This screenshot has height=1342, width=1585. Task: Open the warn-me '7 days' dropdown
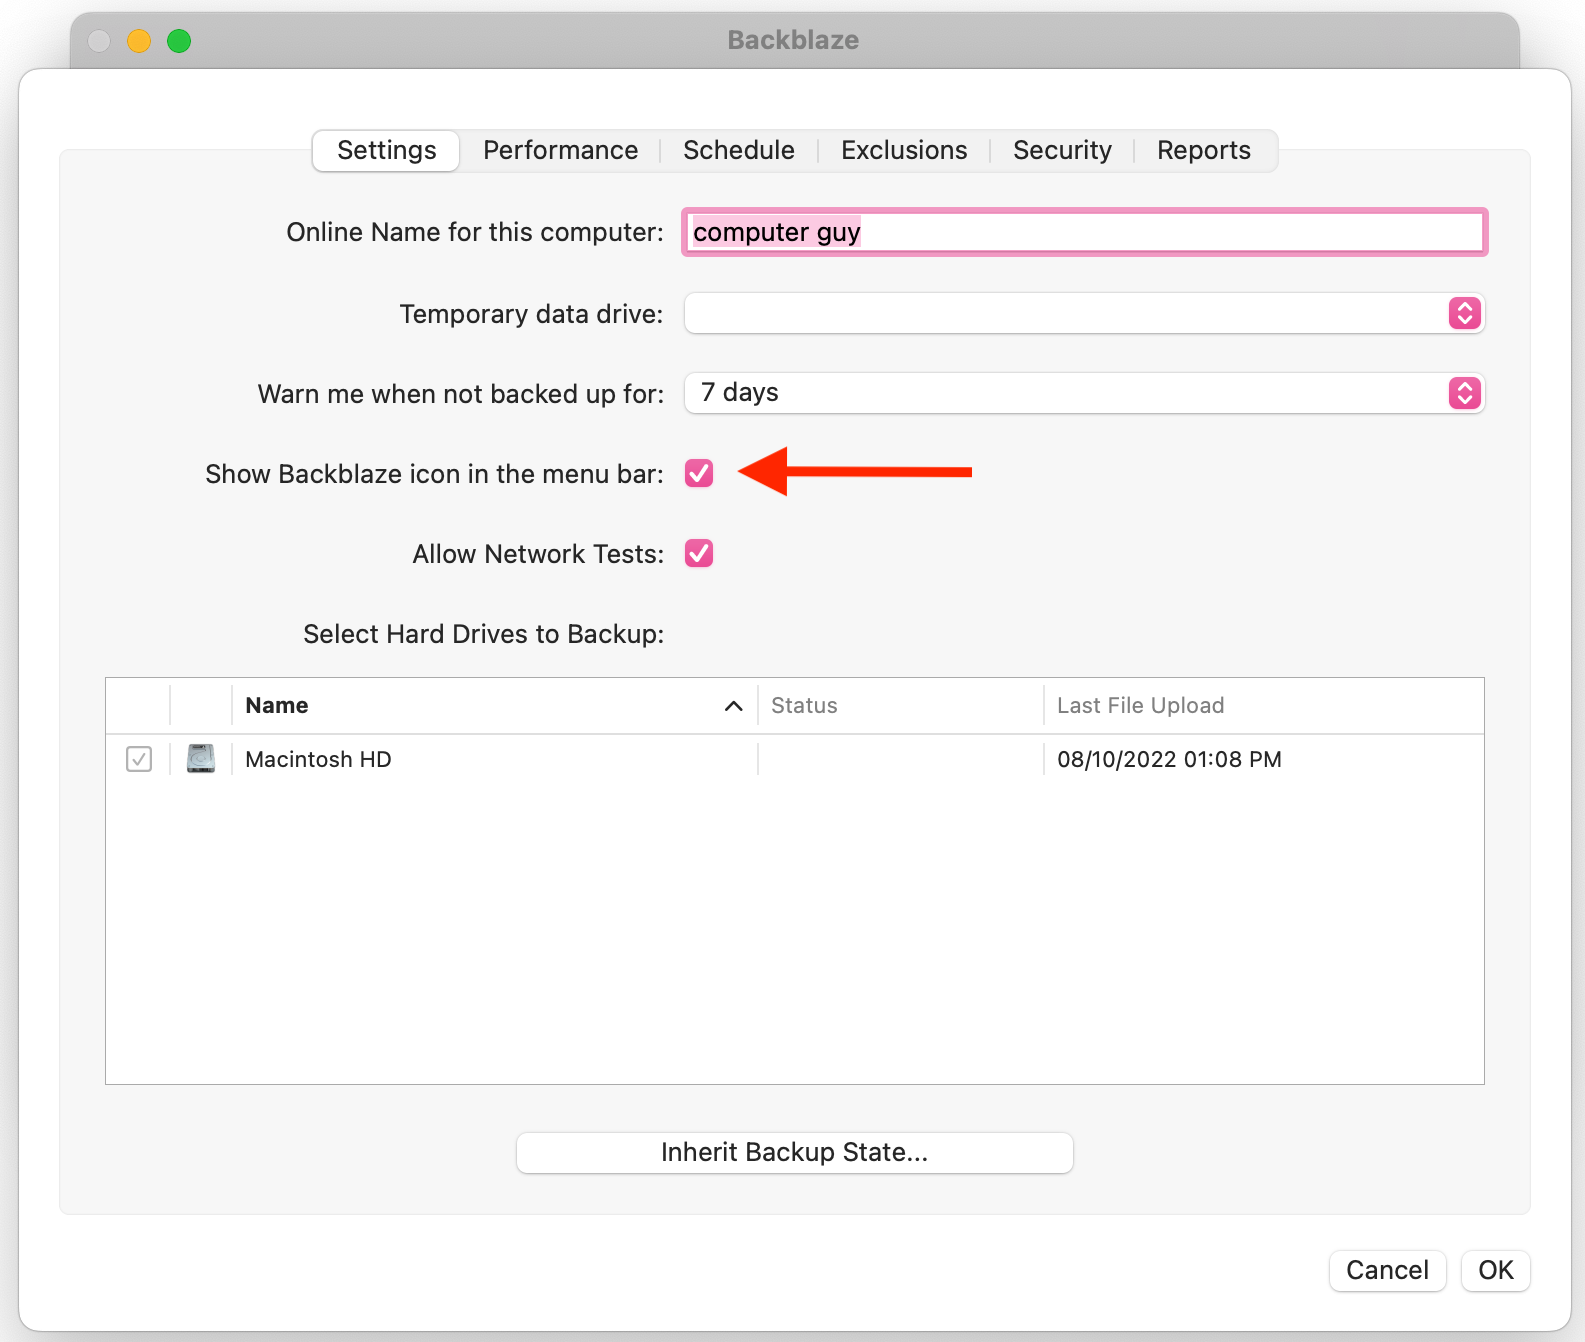(1084, 393)
